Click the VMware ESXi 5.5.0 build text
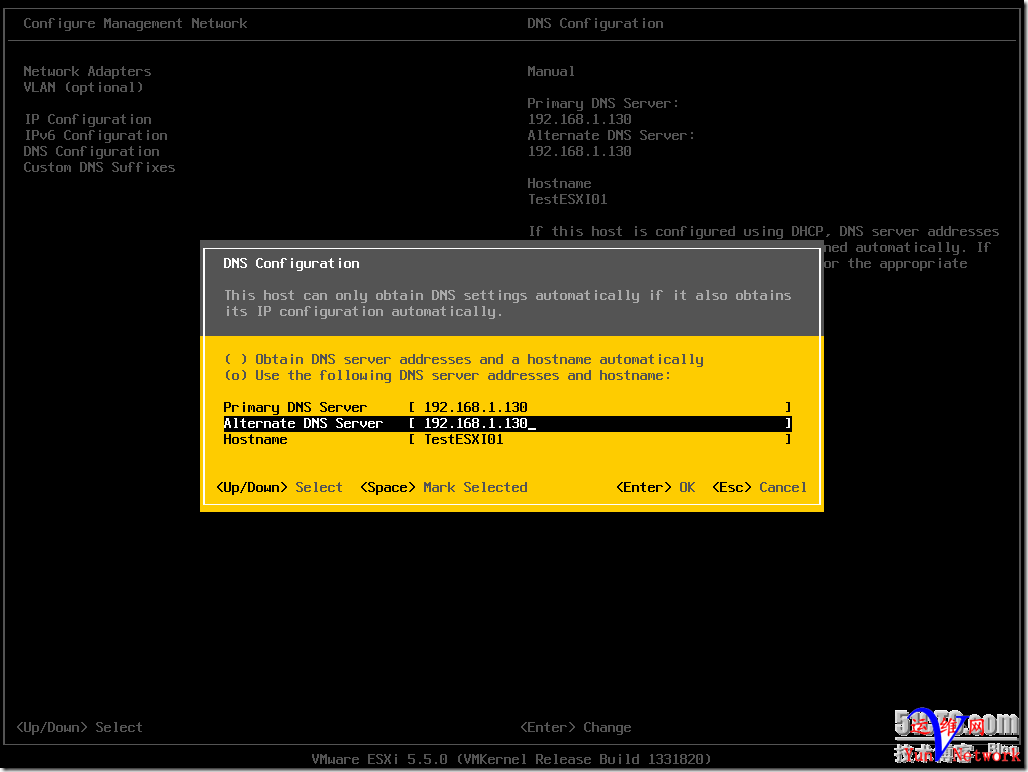Image resolution: width=1028 pixels, height=772 pixels. (x=511, y=759)
